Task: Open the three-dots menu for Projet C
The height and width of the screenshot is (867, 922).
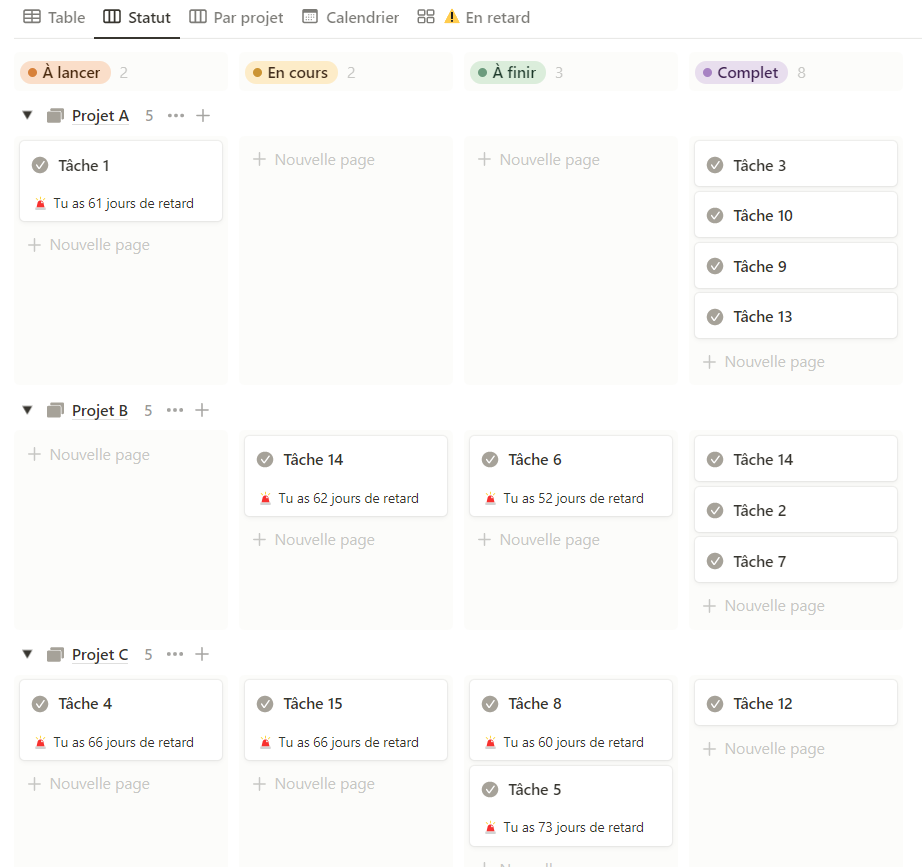Action: point(175,654)
